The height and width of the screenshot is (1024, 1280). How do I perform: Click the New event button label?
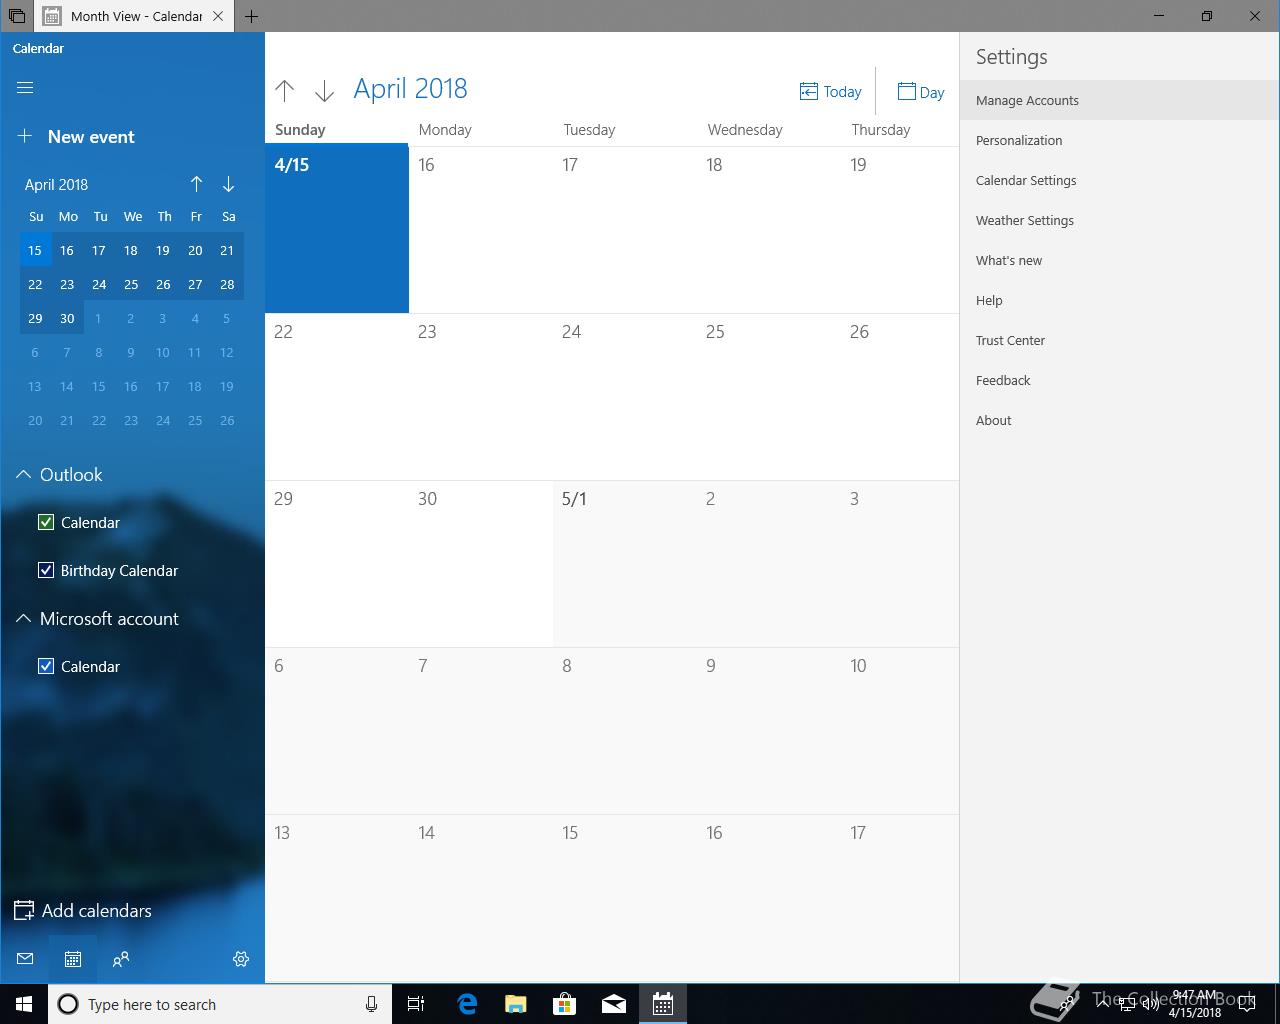[91, 137]
